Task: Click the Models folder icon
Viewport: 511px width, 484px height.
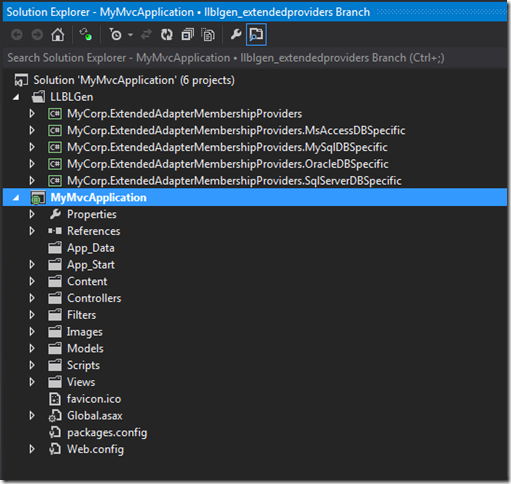Action: pyautogui.click(x=55, y=349)
